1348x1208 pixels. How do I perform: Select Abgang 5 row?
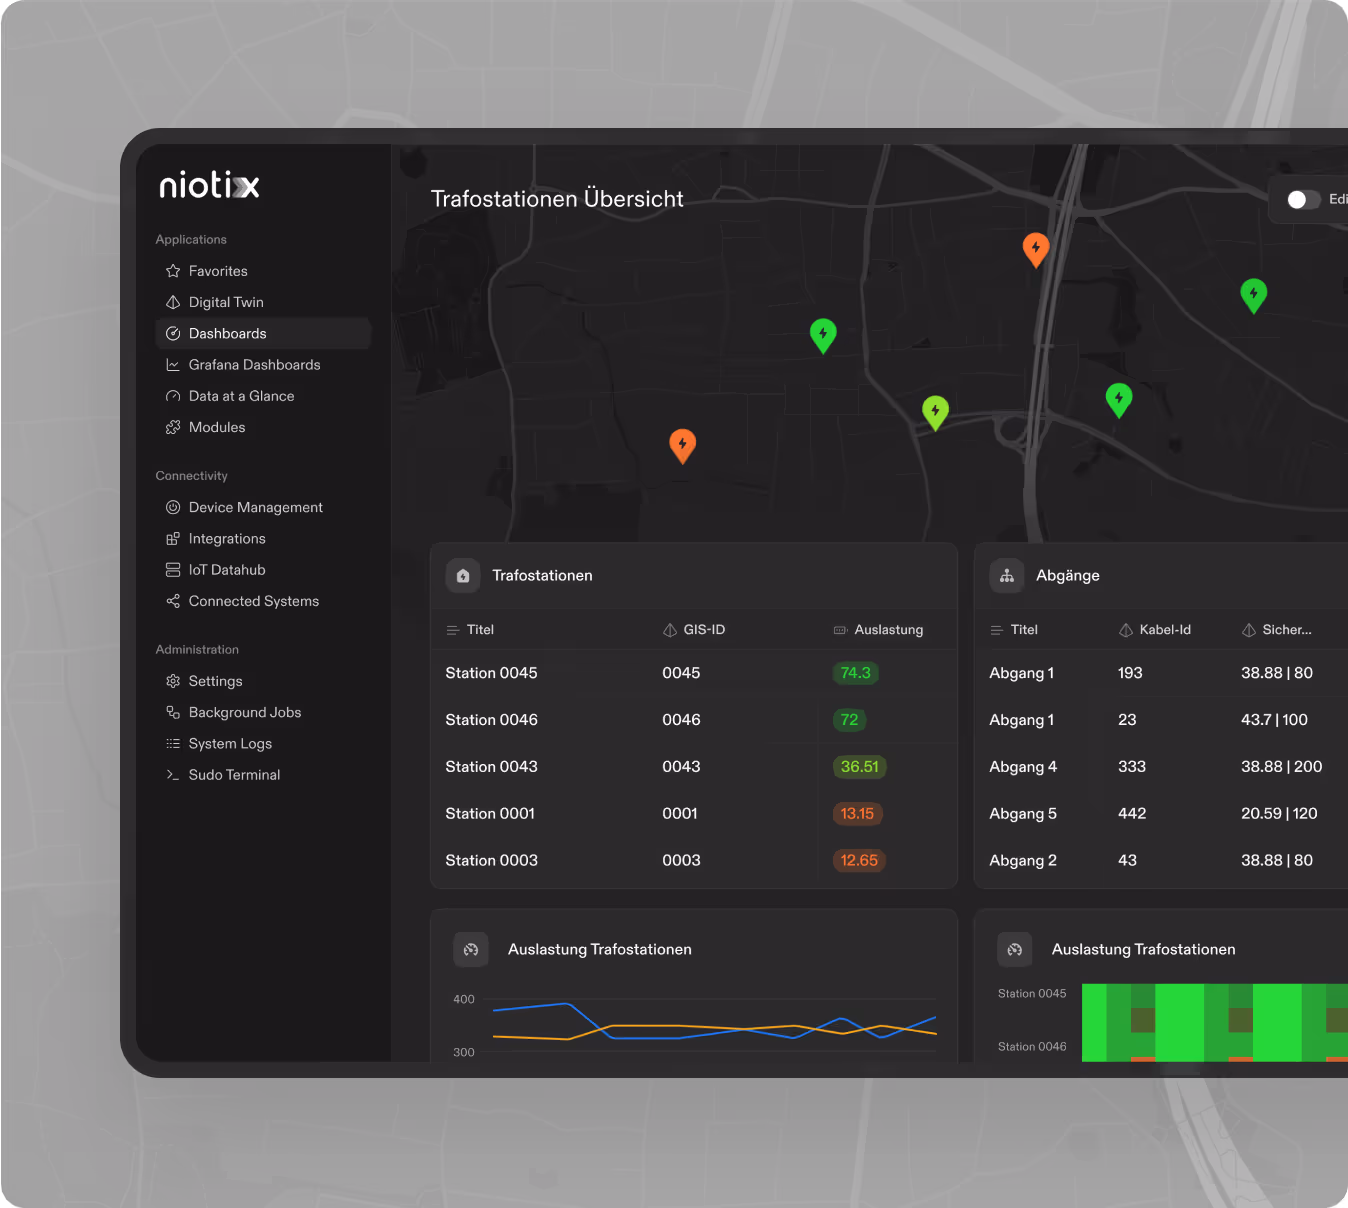pos(1160,814)
